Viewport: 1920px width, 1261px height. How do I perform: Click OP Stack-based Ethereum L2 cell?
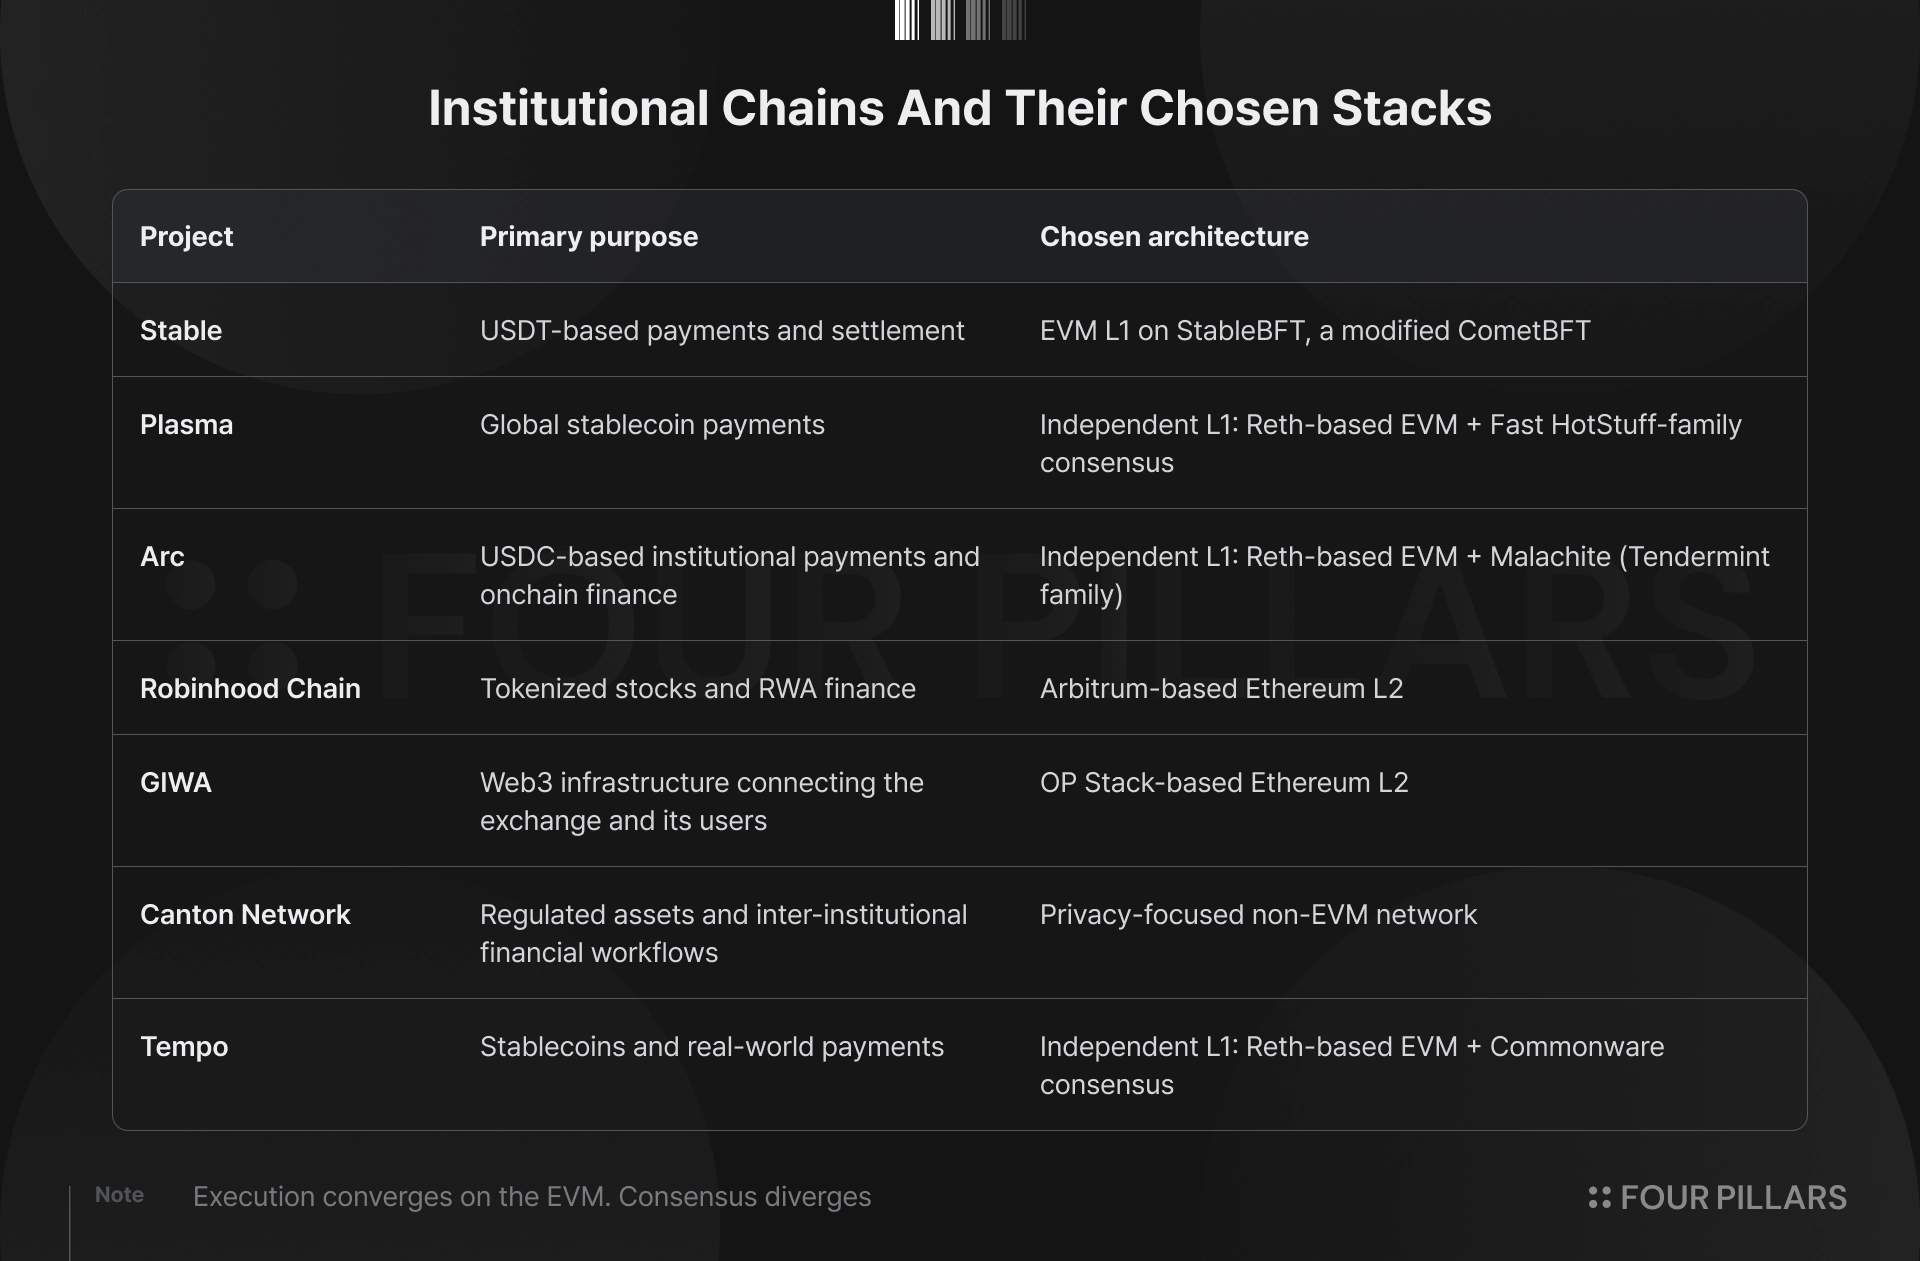1224,782
